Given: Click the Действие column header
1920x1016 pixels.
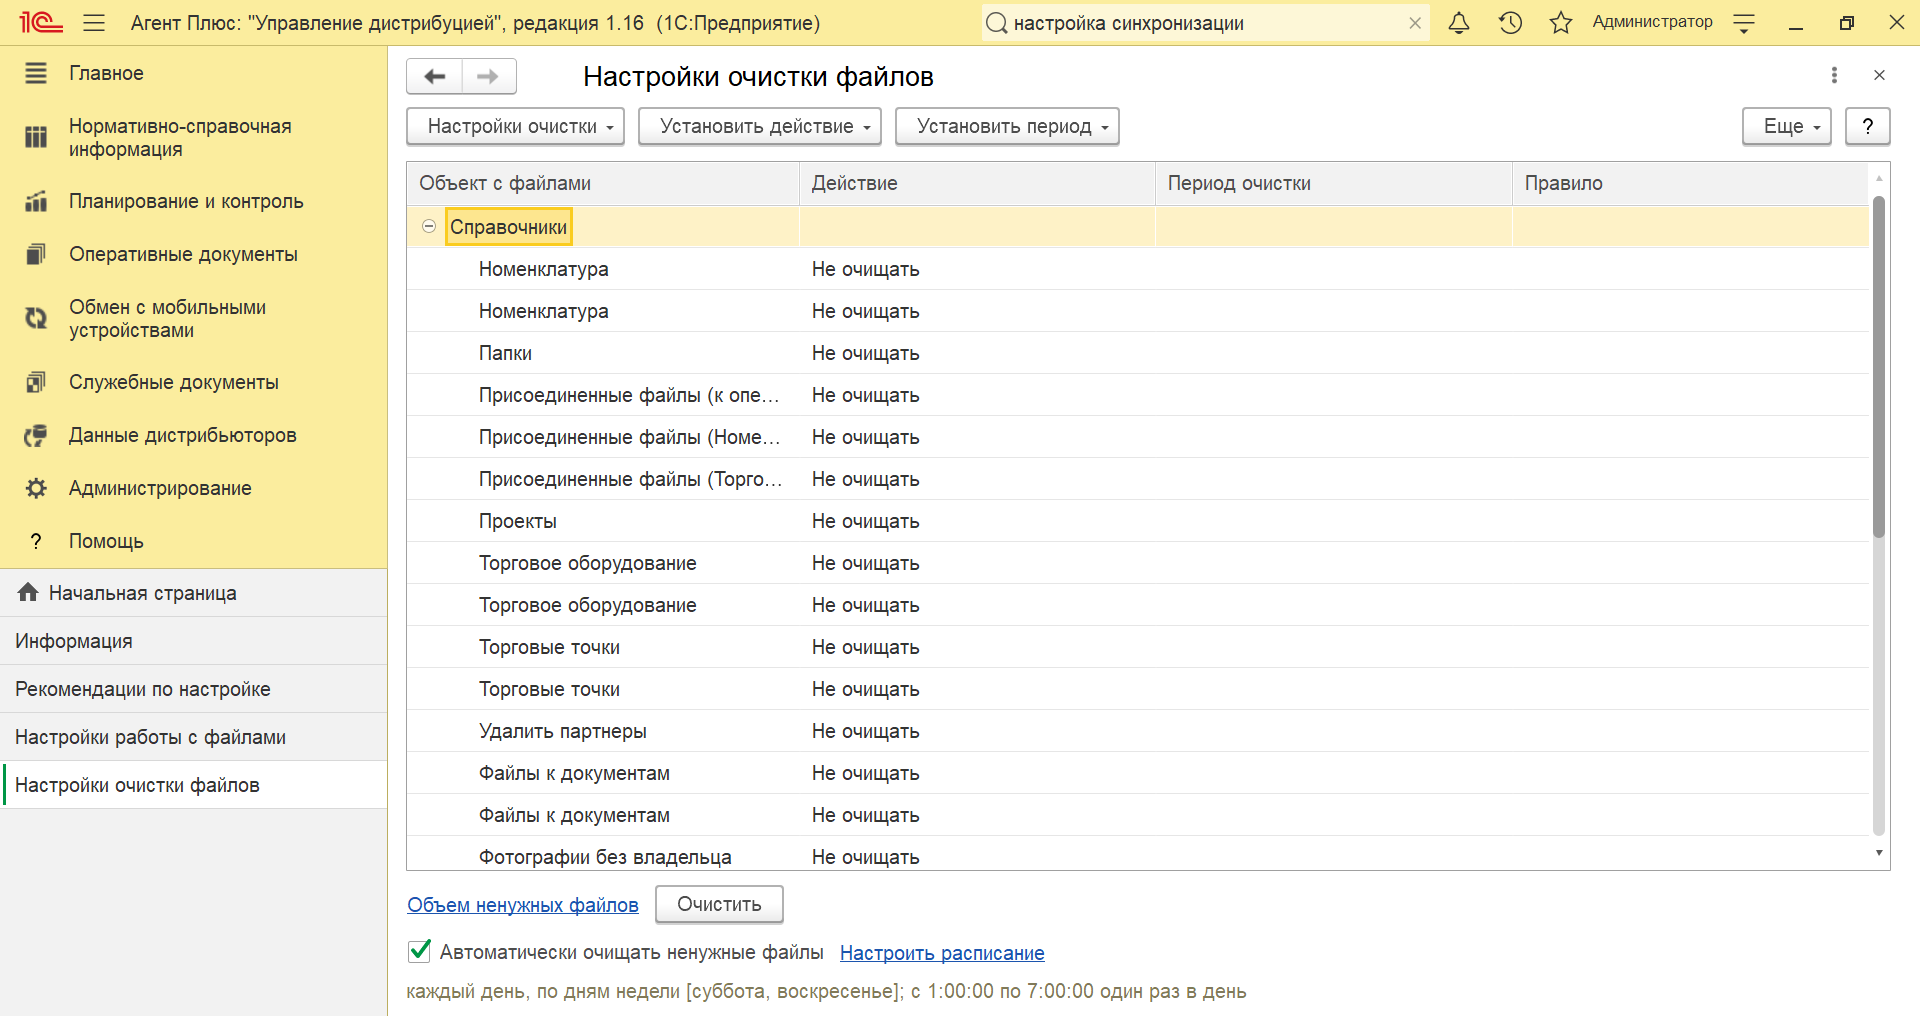Looking at the screenshot, I should [x=977, y=183].
